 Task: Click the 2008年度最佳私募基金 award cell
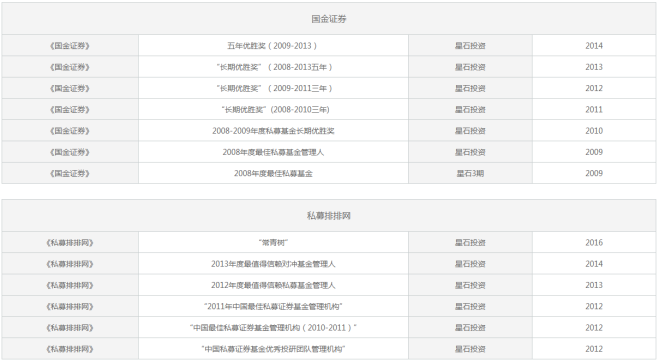(273, 173)
